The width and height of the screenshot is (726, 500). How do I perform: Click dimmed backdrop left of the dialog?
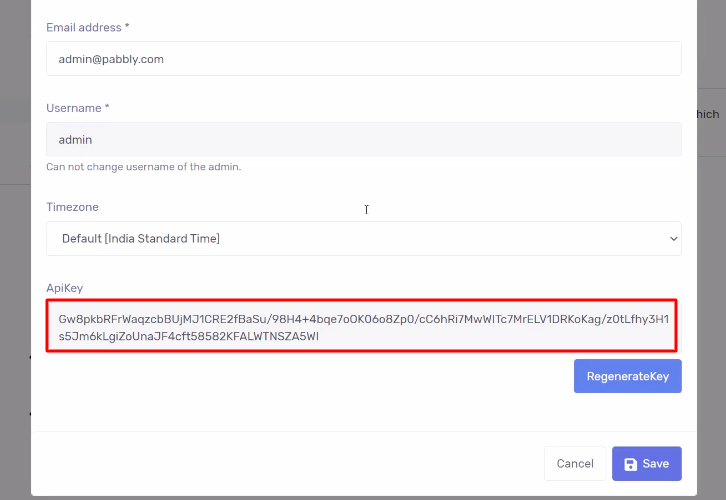(14, 250)
